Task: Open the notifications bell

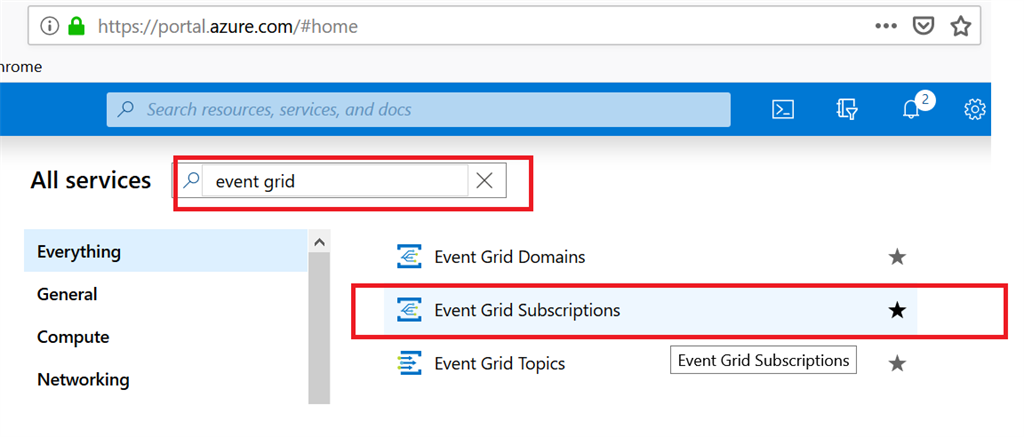Action: (910, 110)
